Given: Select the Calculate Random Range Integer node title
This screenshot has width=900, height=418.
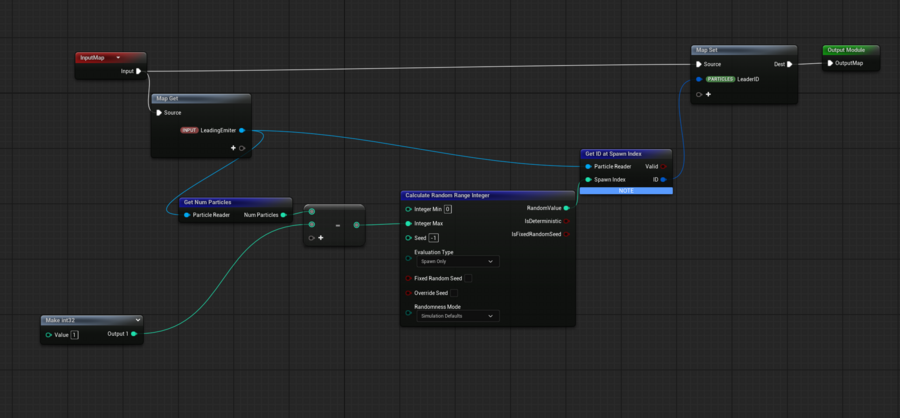Looking at the screenshot, I should click(461, 195).
